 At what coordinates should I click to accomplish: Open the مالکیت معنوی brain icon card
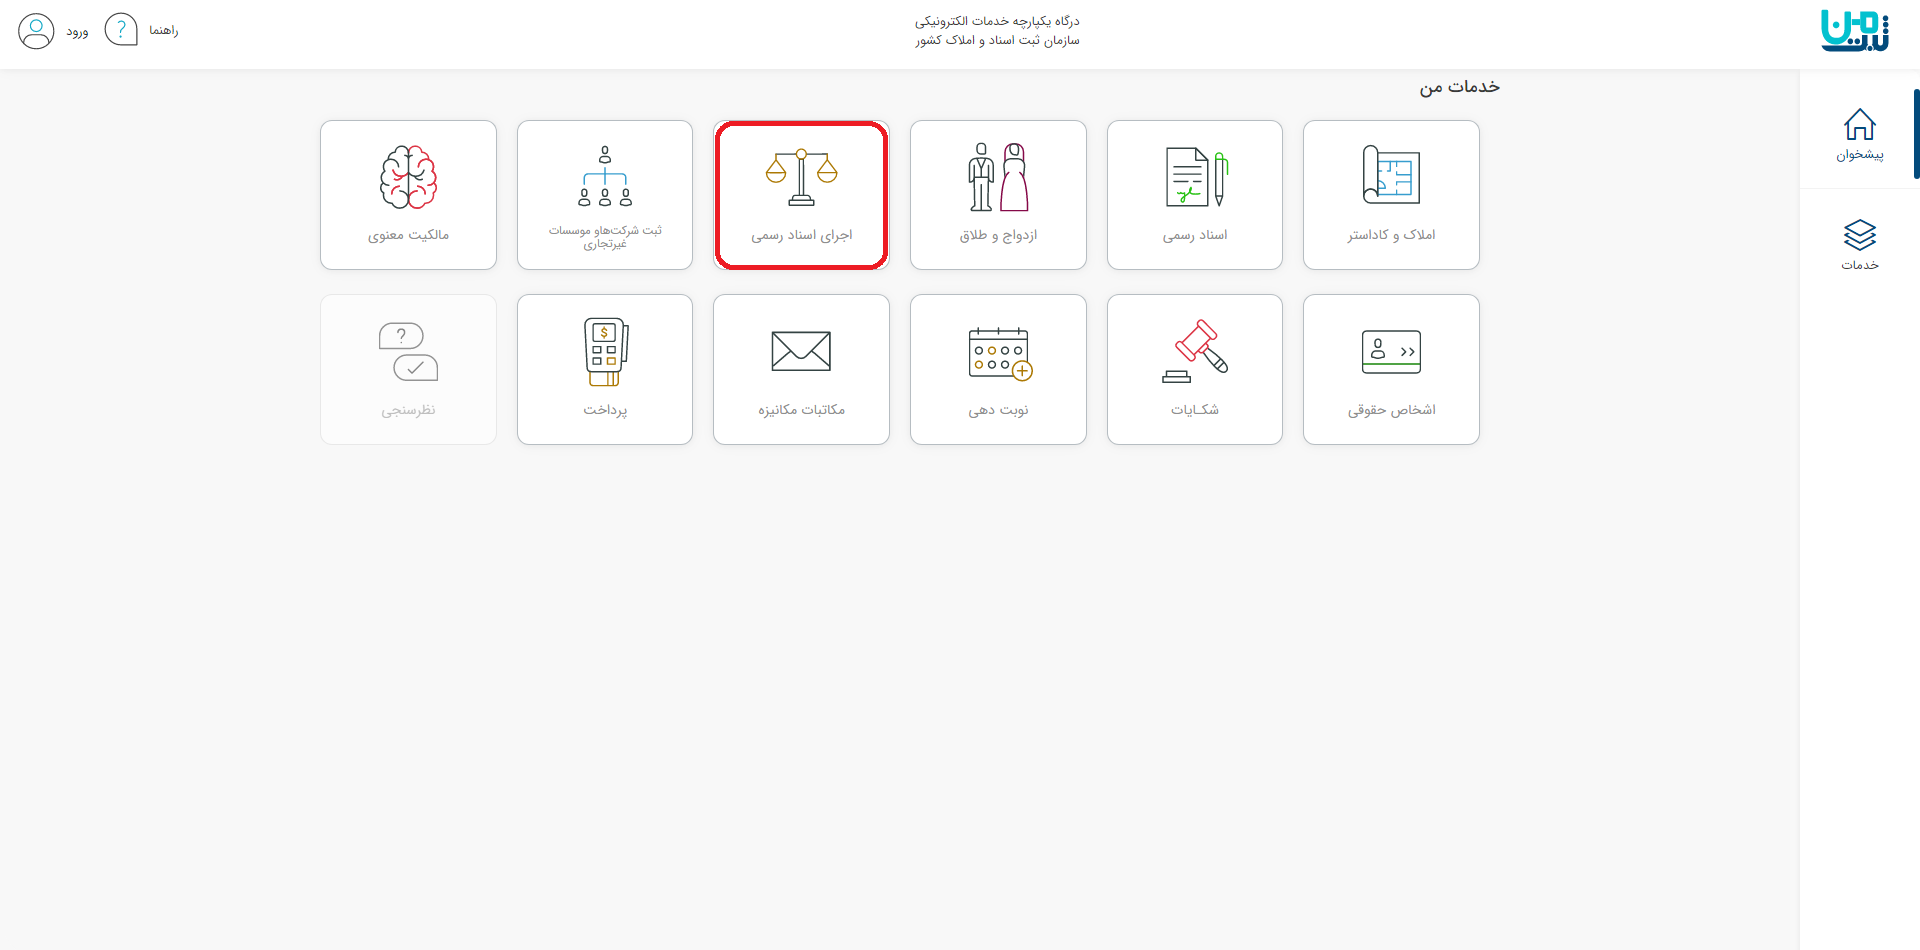(x=408, y=195)
